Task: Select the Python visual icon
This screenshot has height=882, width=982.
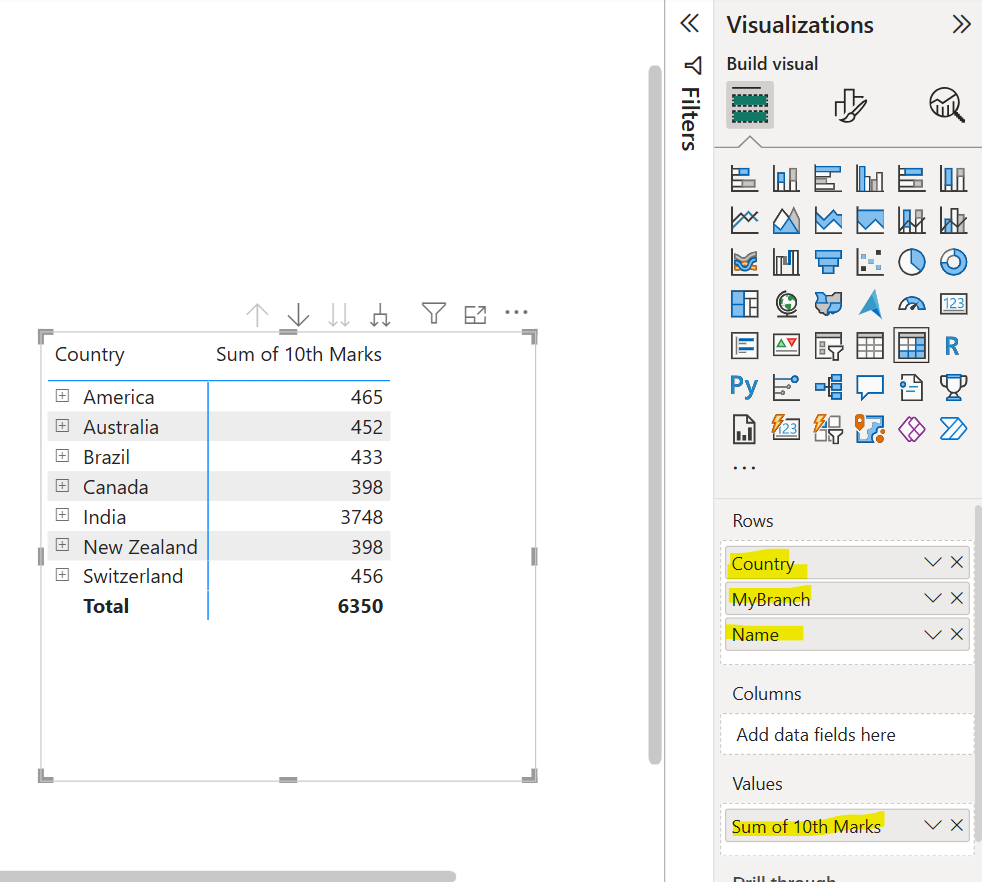Action: pyautogui.click(x=744, y=386)
